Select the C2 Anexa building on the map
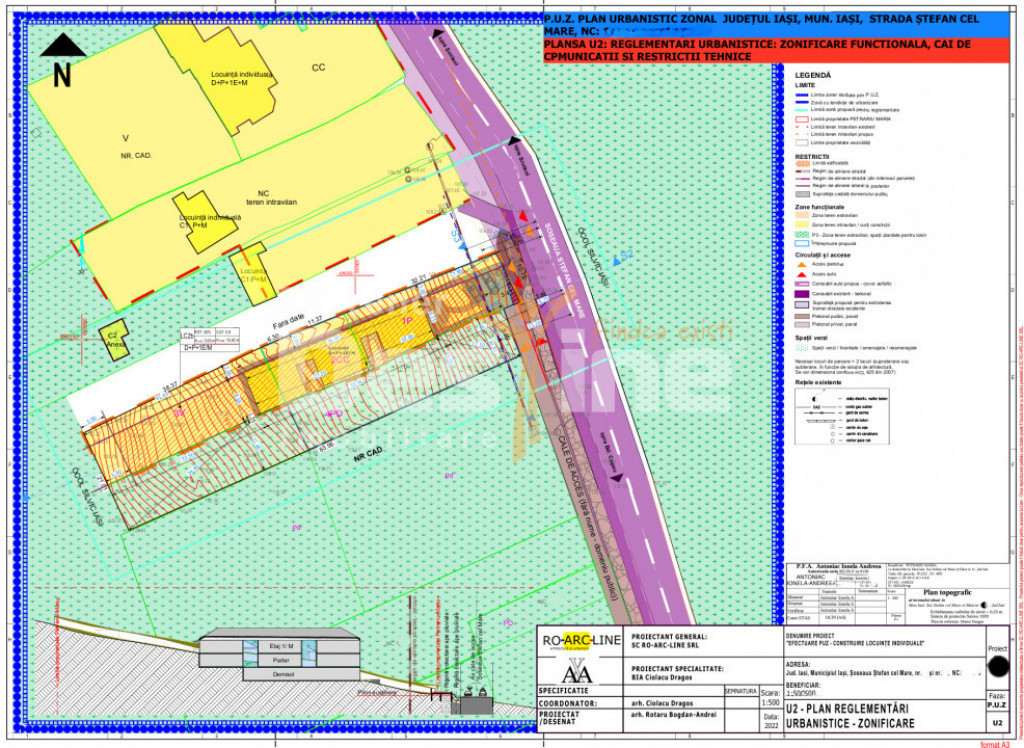The height and width of the screenshot is (748, 1024). 113,337
